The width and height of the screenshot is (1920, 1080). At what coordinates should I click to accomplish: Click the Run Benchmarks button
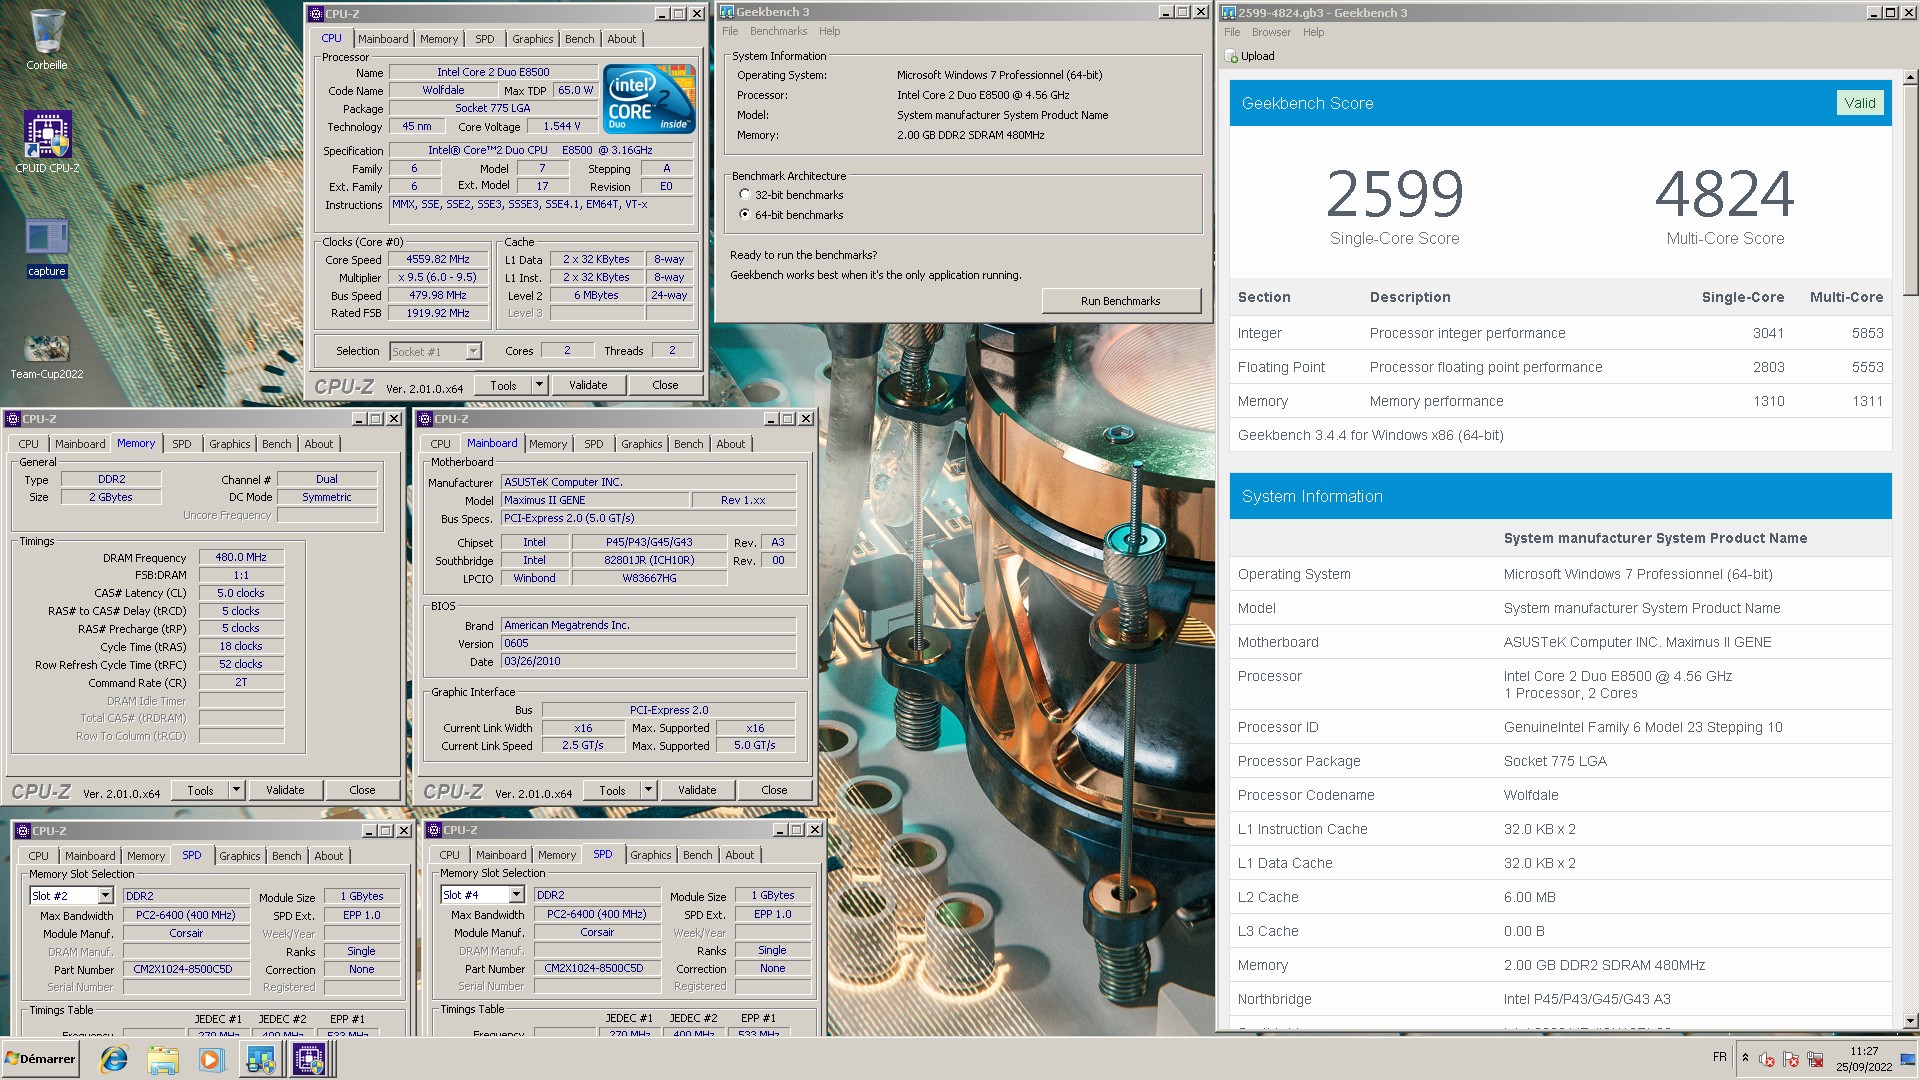click(x=1120, y=301)
